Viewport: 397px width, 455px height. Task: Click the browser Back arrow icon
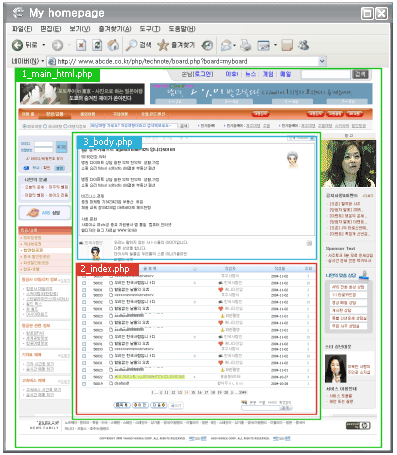click(17, 45)
